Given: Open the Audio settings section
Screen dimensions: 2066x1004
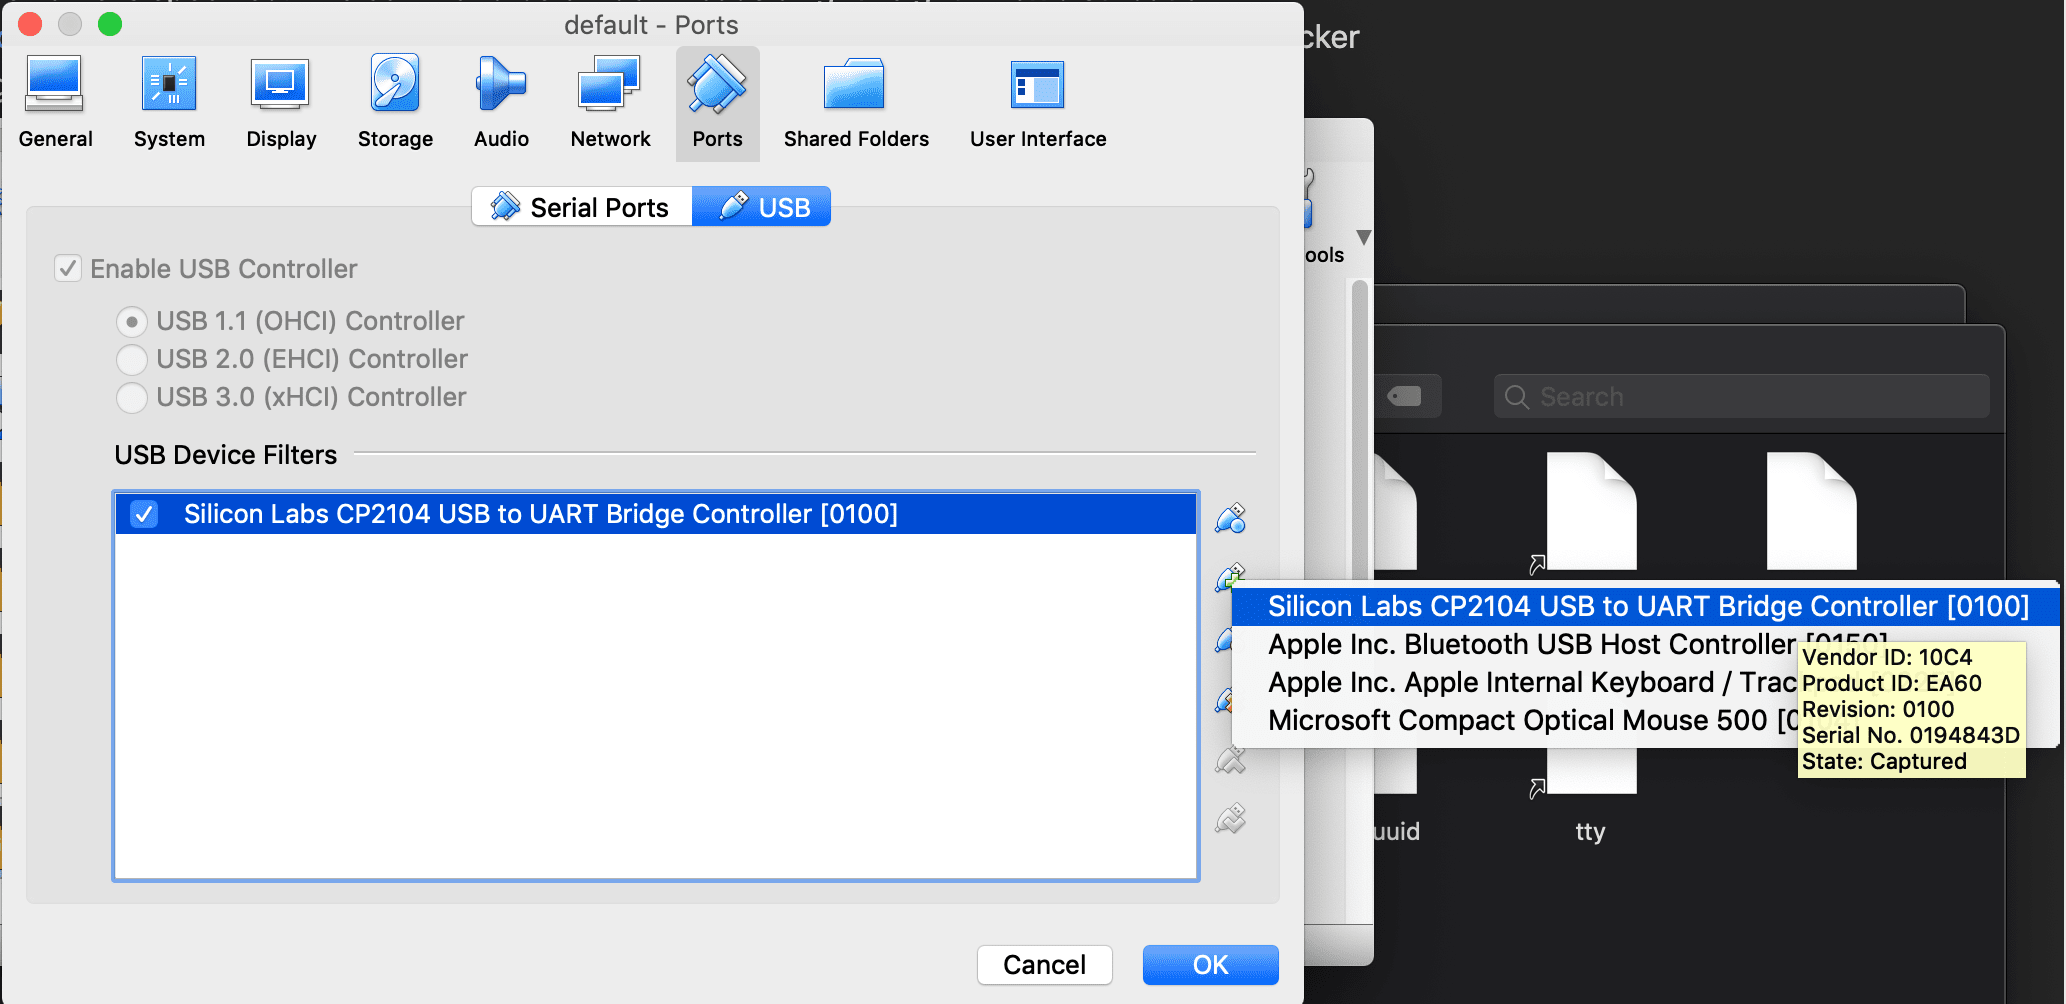Looking at the screenshot, I should click(501, 103).
